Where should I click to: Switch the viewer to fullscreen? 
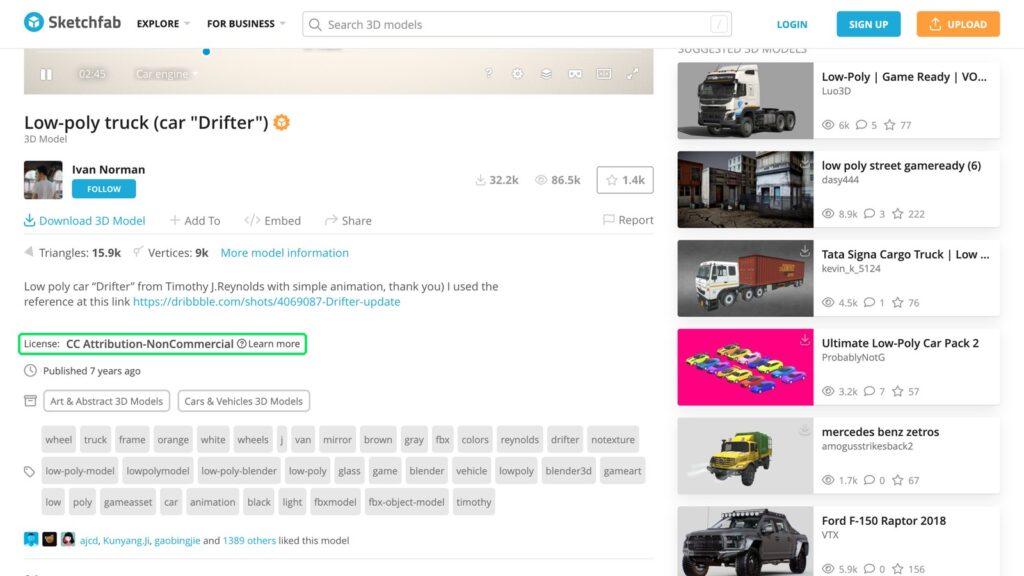[632, 74]
